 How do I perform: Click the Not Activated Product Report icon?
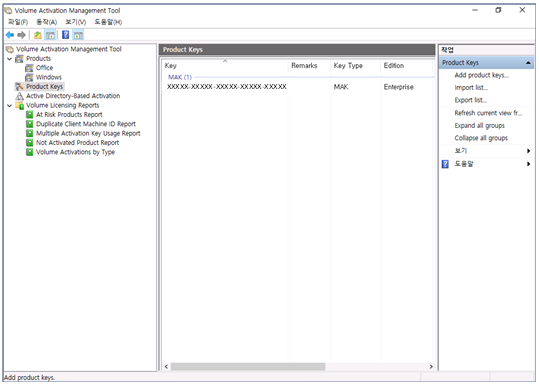(x=30, y=142)
